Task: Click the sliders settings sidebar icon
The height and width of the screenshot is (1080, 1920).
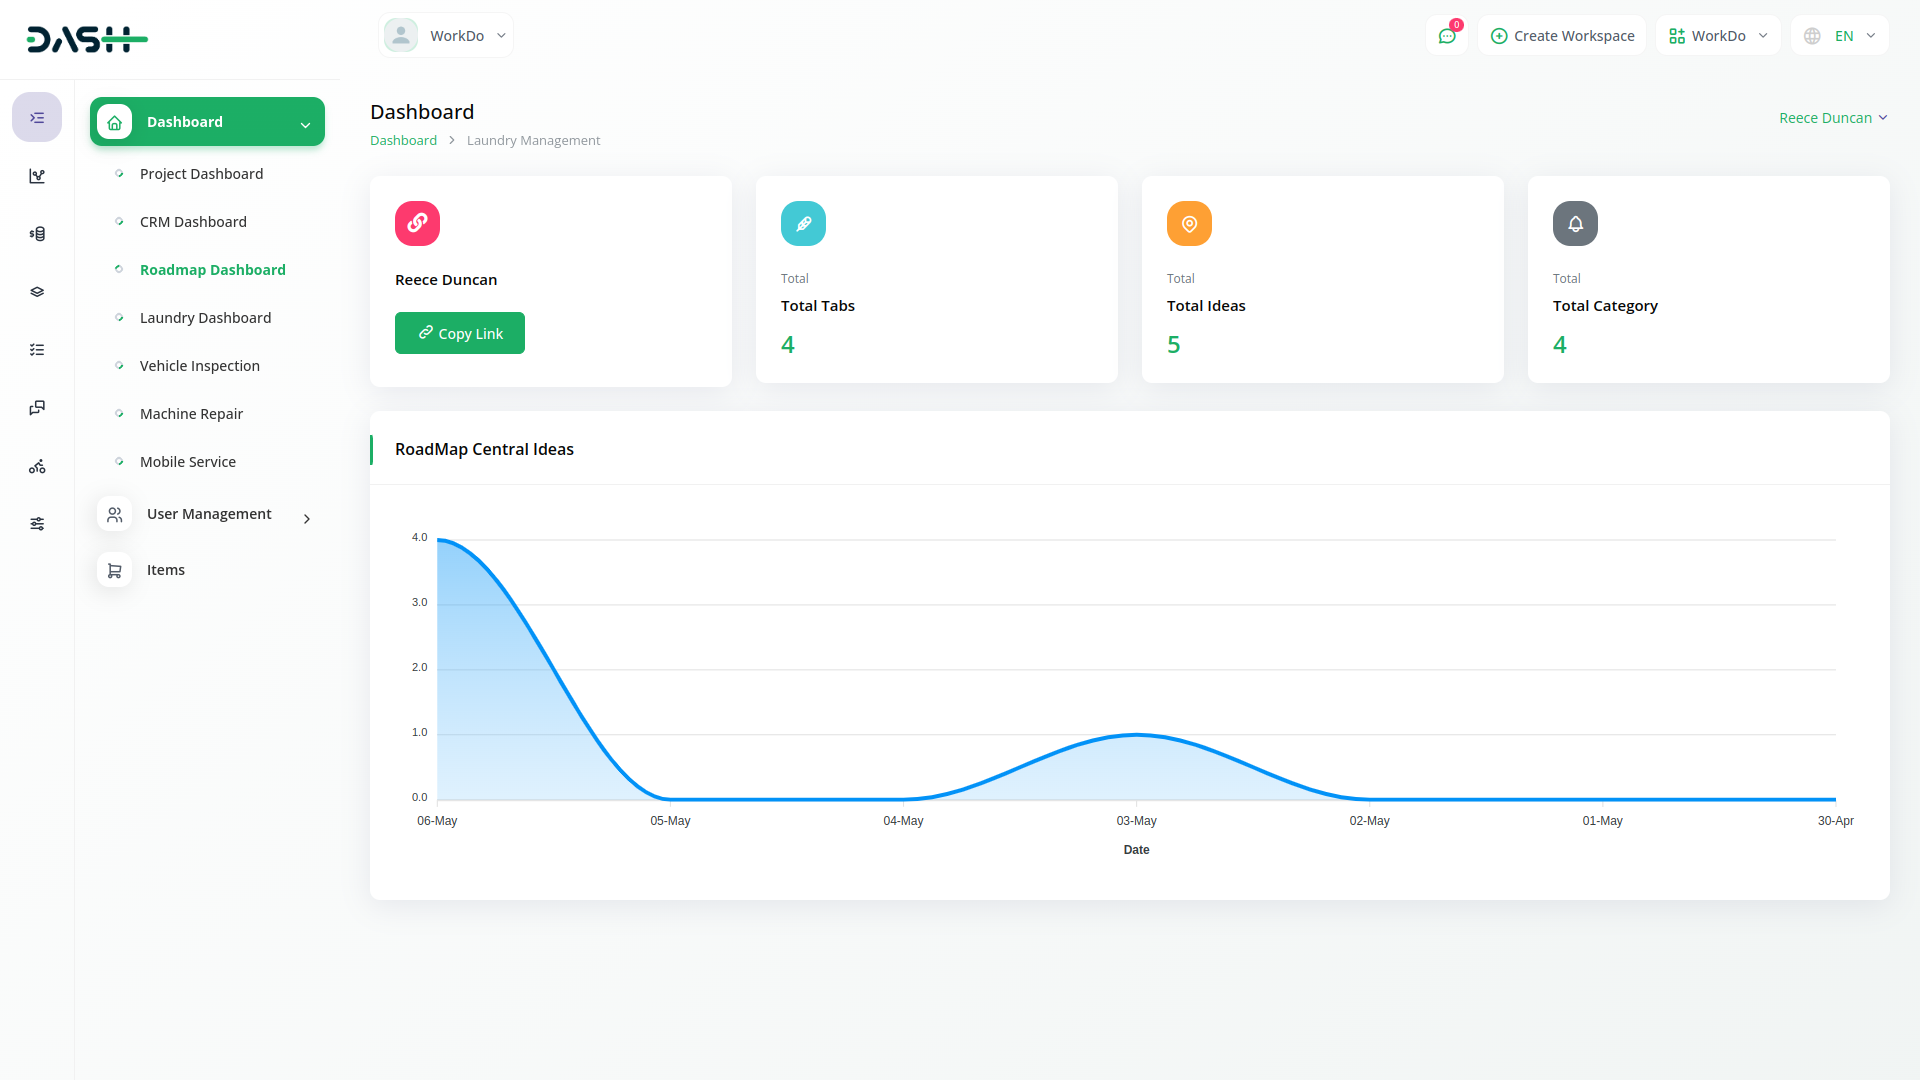Action: tap(37, 524)
